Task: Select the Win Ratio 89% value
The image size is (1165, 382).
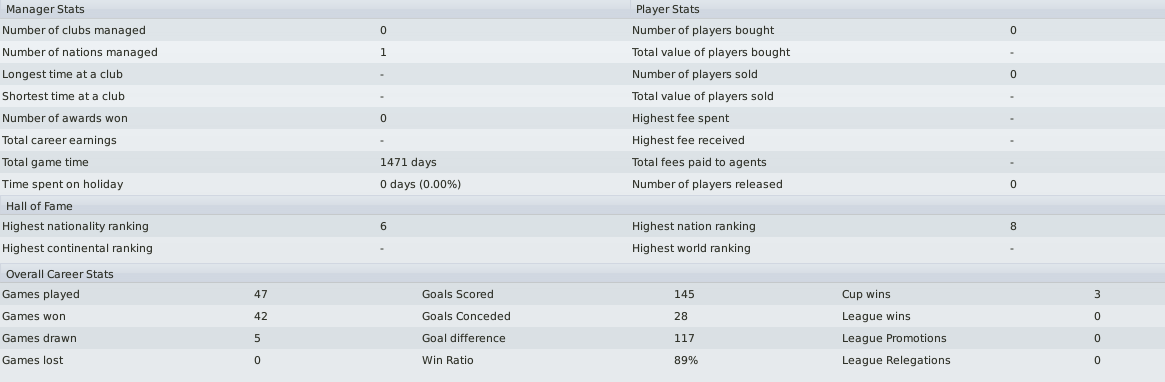Action: (686, 360)
